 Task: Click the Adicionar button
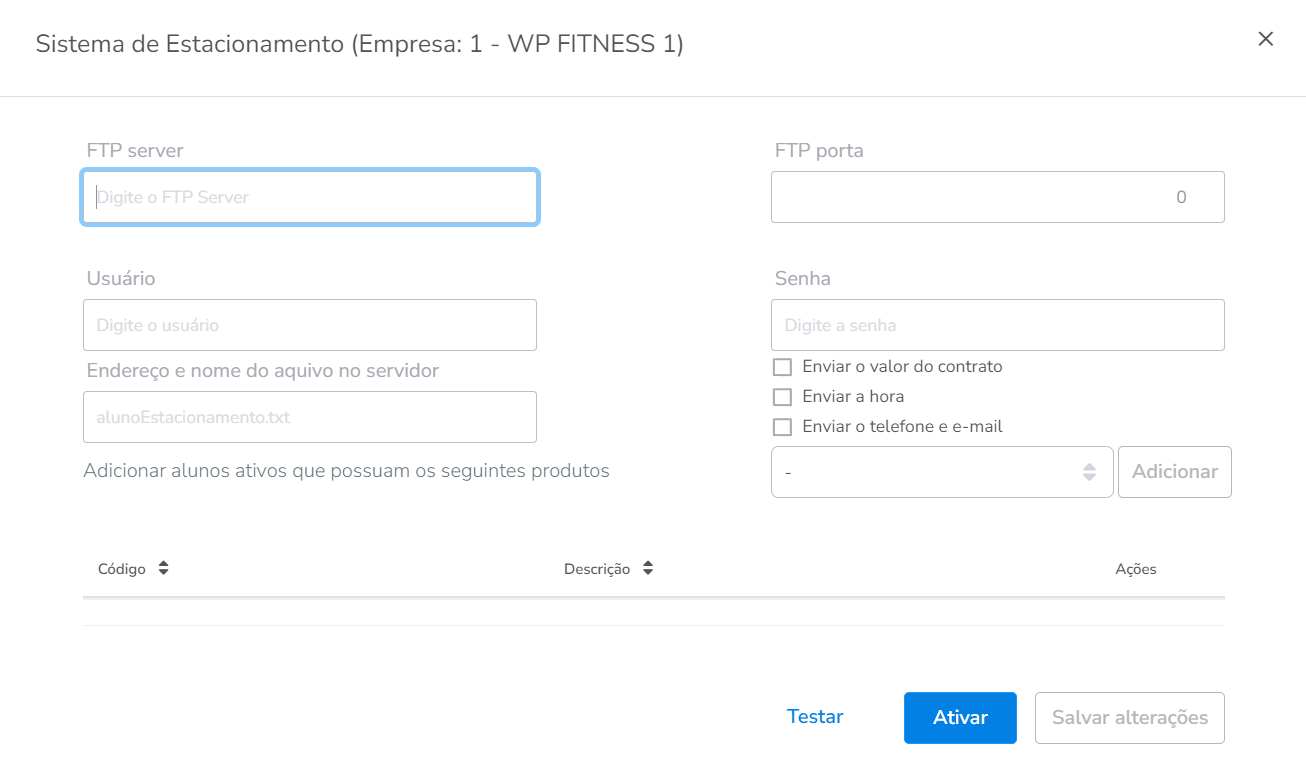[x=1174, y=472]
